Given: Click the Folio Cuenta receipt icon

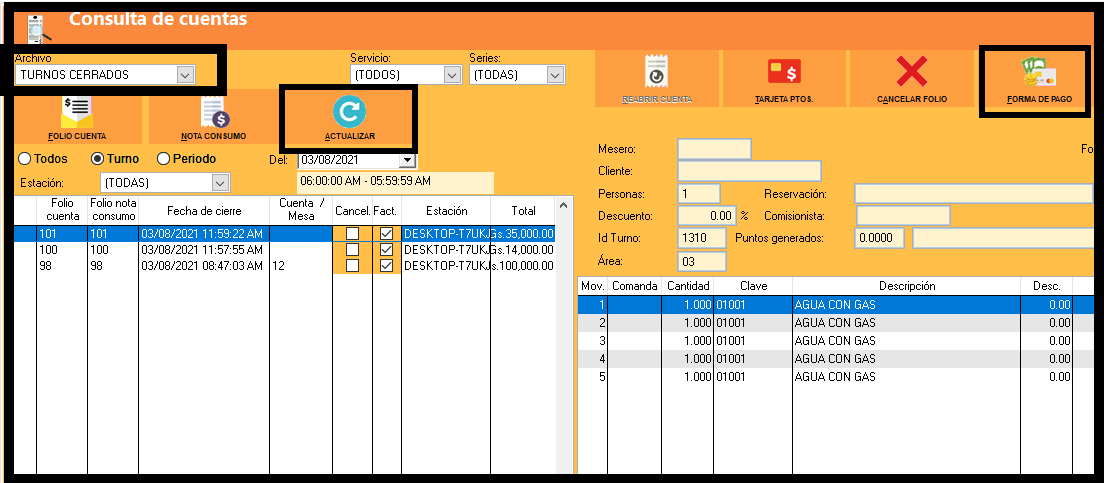Looking at the screenshot, I should (x=77, y=111).
